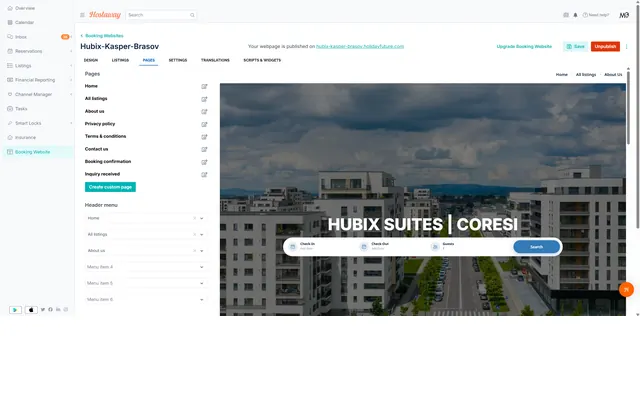This screenshot has width=640, height=400.
Task: Click the orange floating help chat button
Action: coord(626,289)
